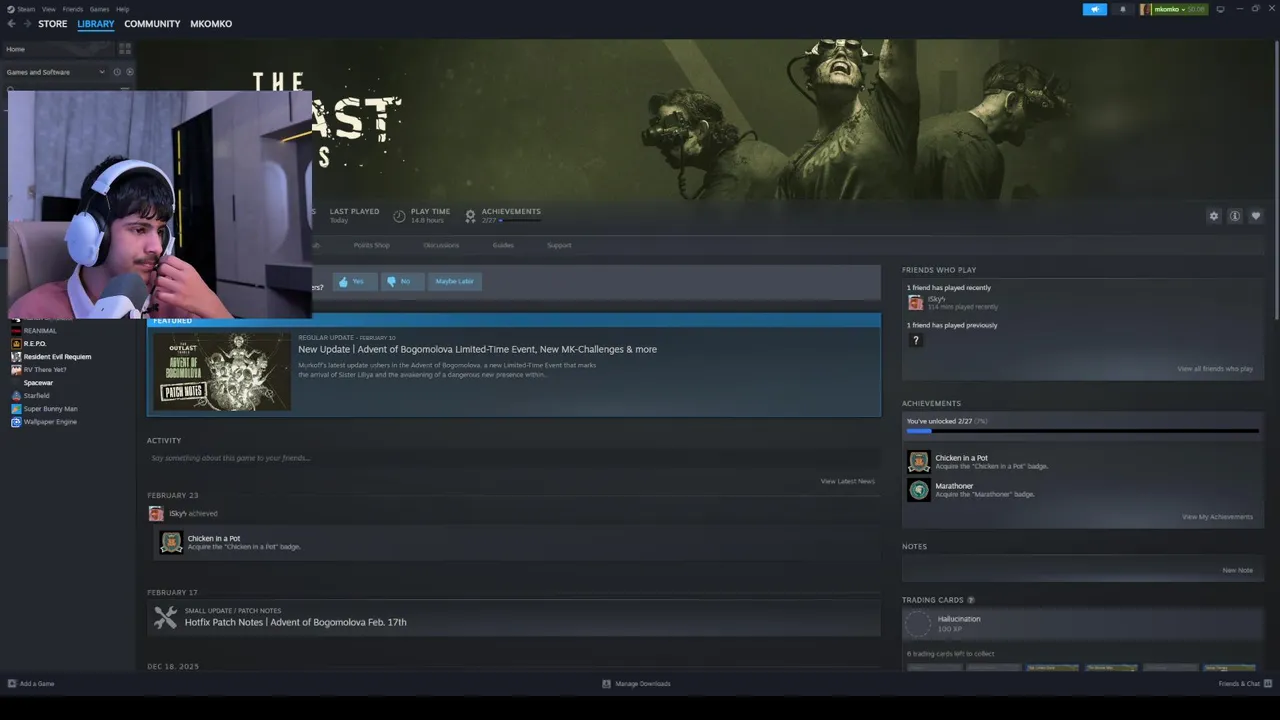This screenshot has height=720, width=1280.
Task: Click Add a Game plus icon
Action: (x=12, y=684)
